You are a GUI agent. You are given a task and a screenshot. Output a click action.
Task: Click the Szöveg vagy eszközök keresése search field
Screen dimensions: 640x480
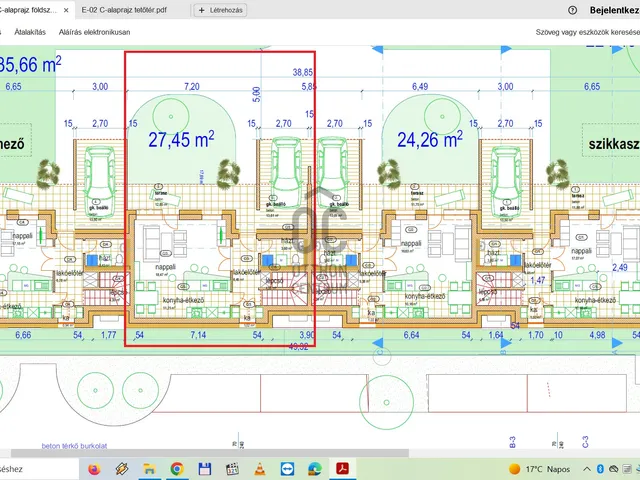[x=587, y=32]
